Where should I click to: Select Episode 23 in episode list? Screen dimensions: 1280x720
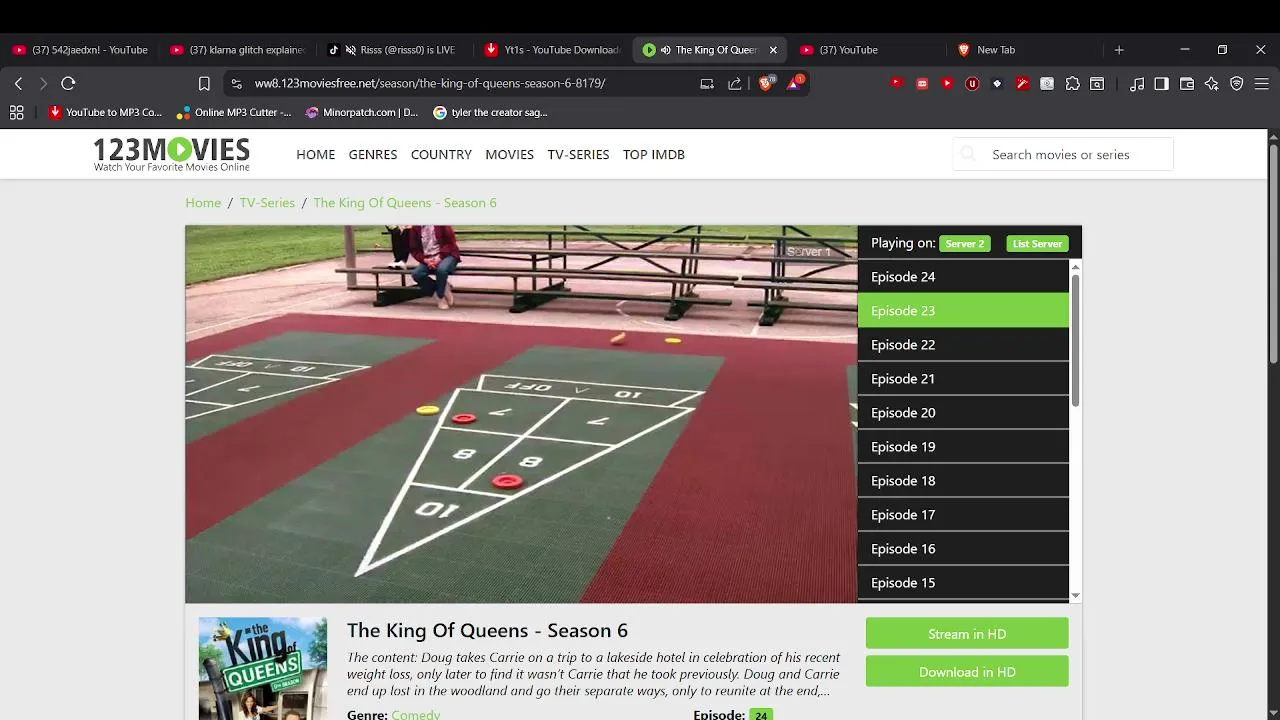(x=963, y=311)
